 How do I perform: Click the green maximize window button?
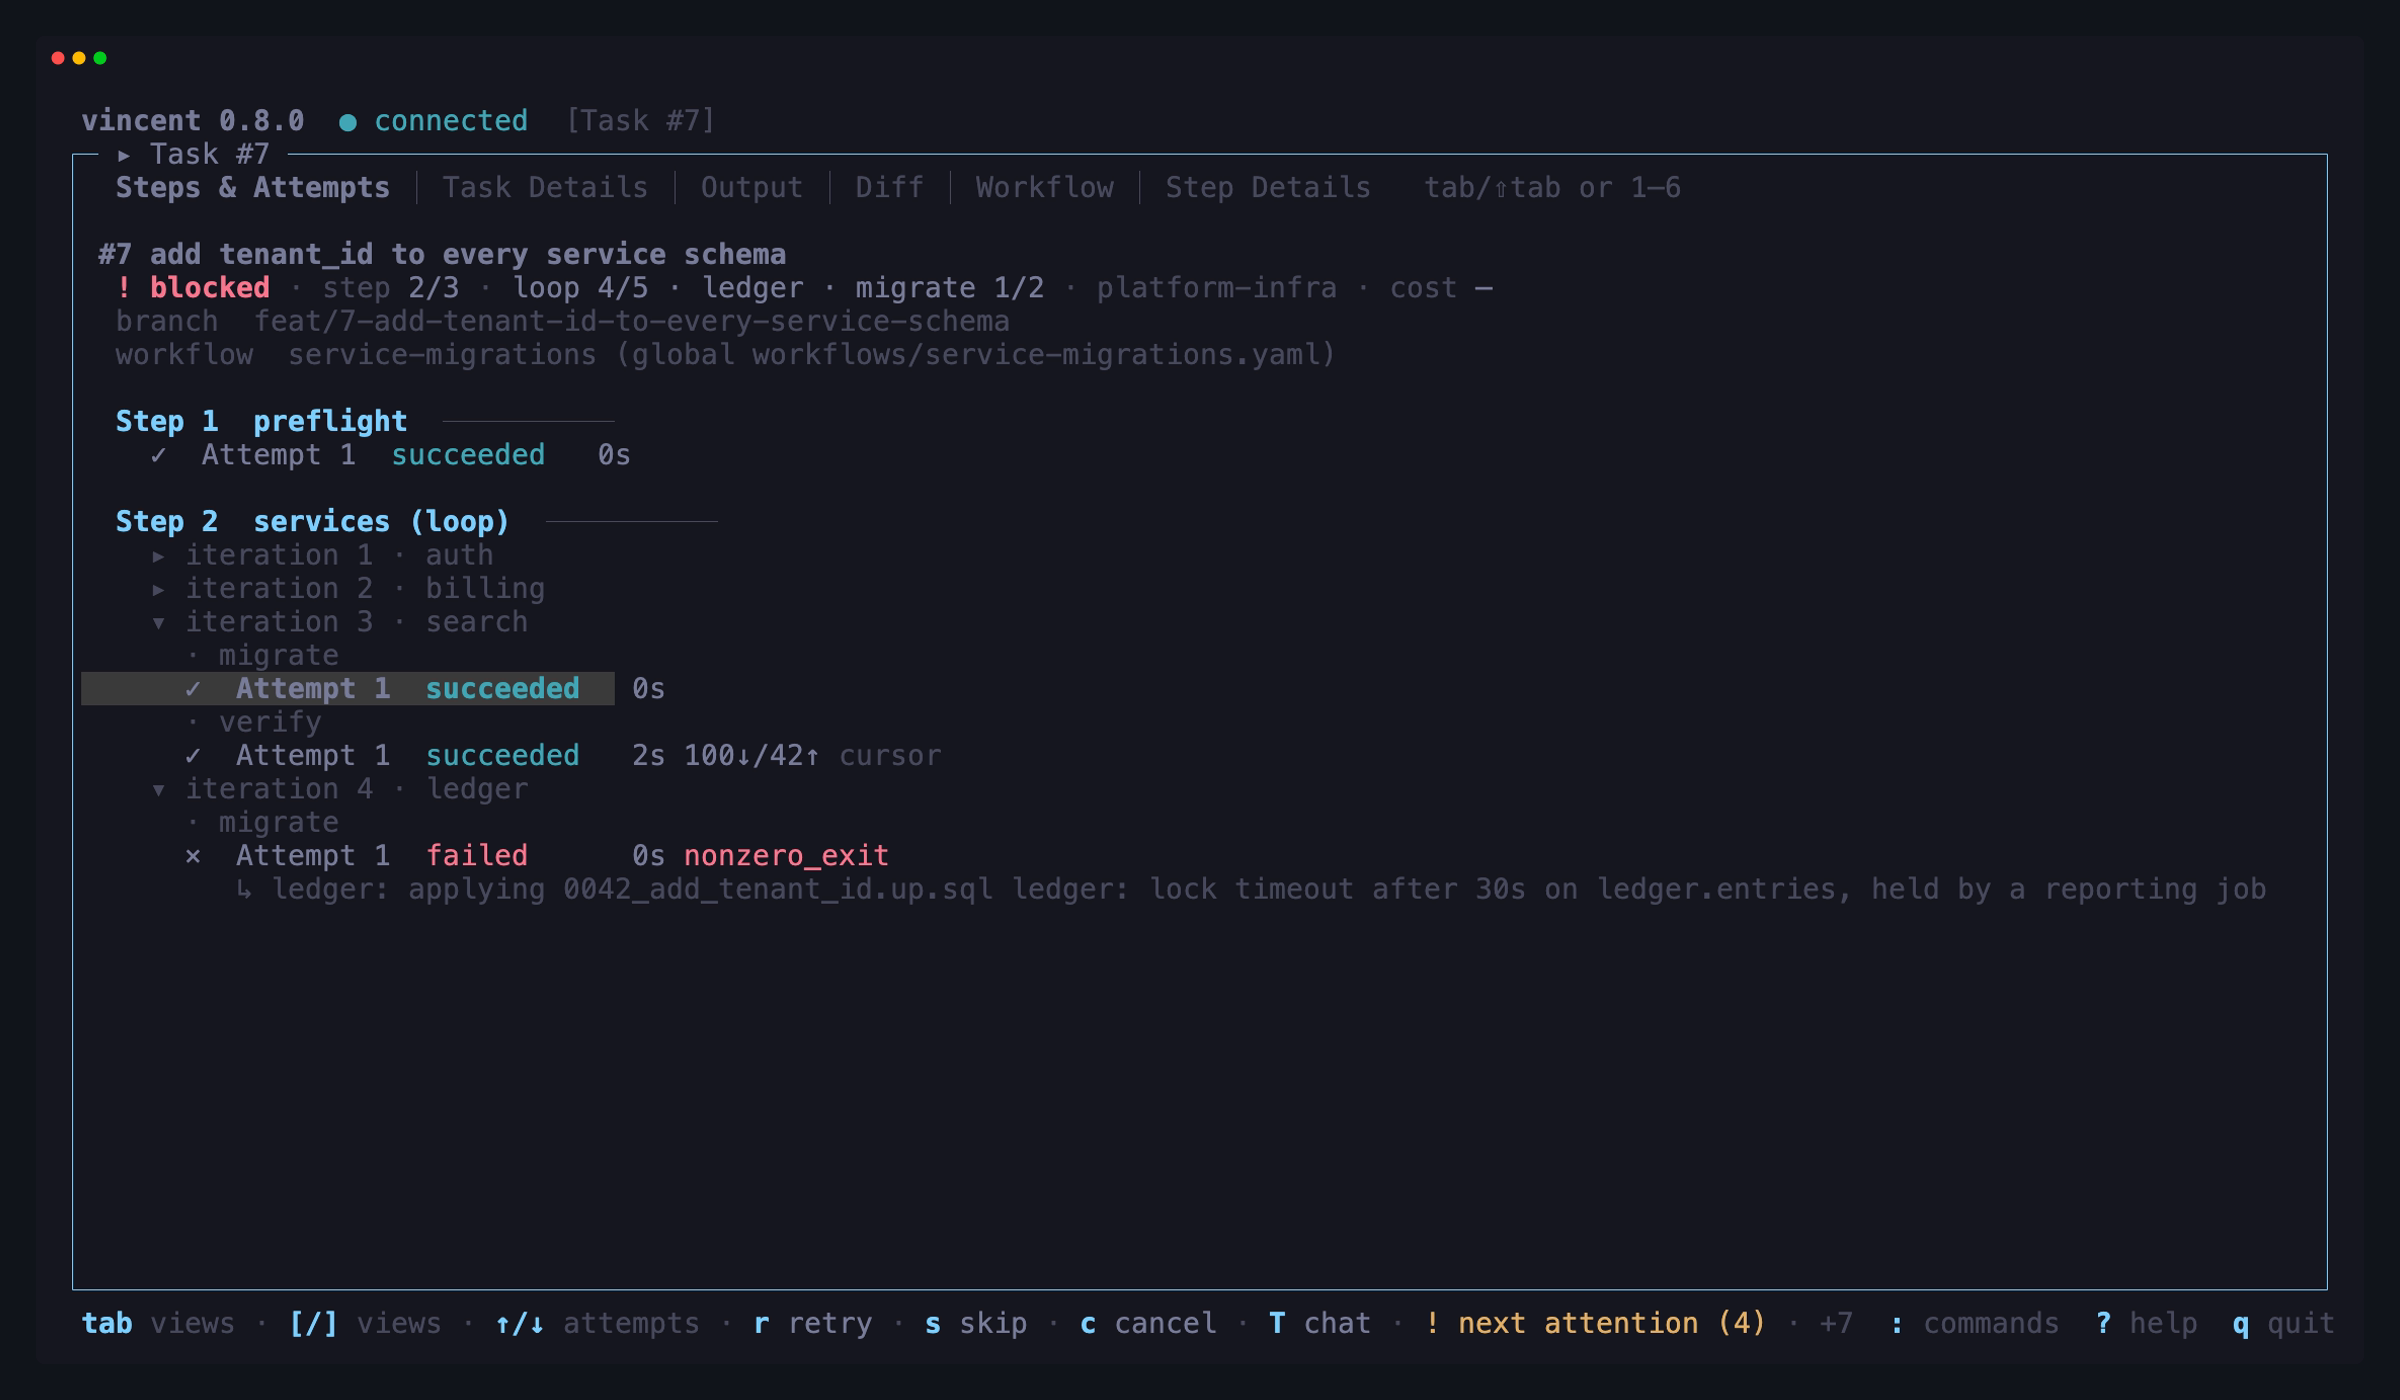click(x=100, y=58)
